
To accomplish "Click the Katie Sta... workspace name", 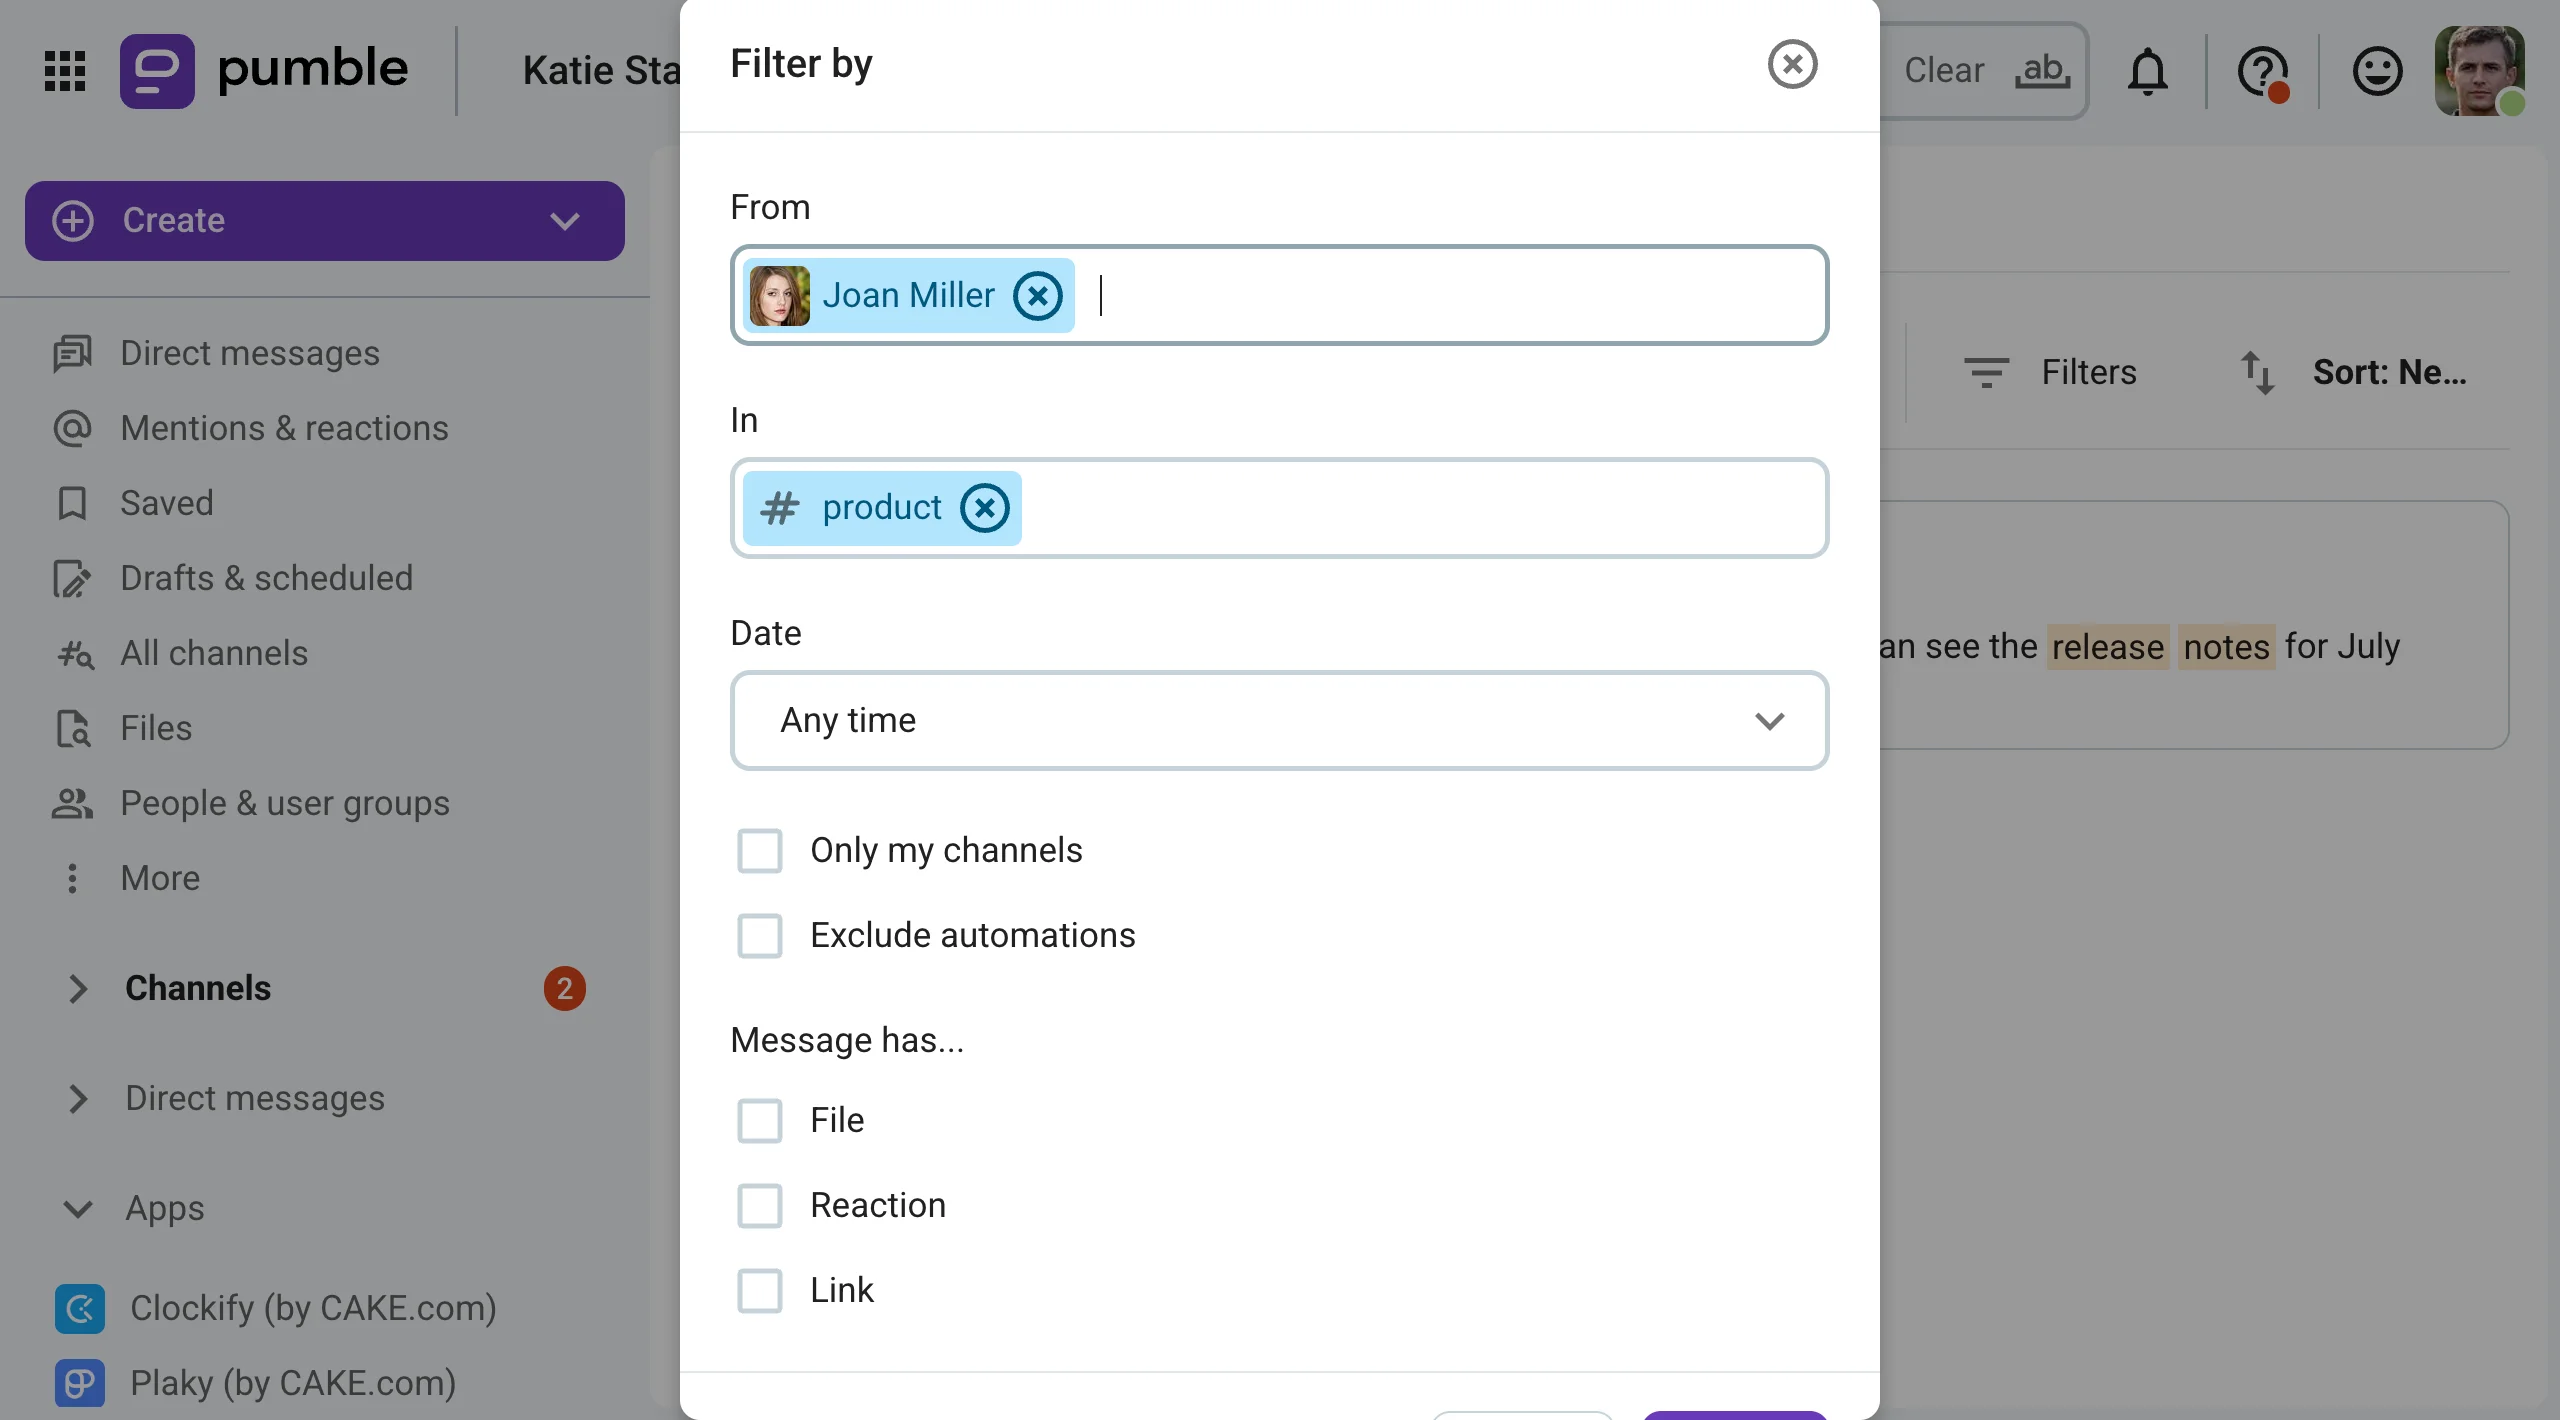I will [x=601, y=71].
